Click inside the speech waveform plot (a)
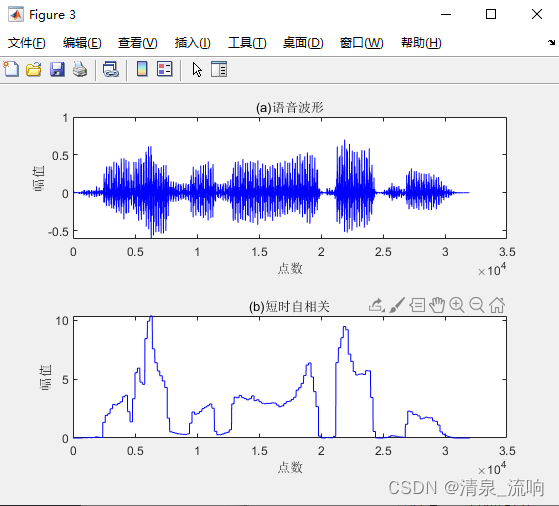Screen dimensions: 559x506 [x=290, y=178]
